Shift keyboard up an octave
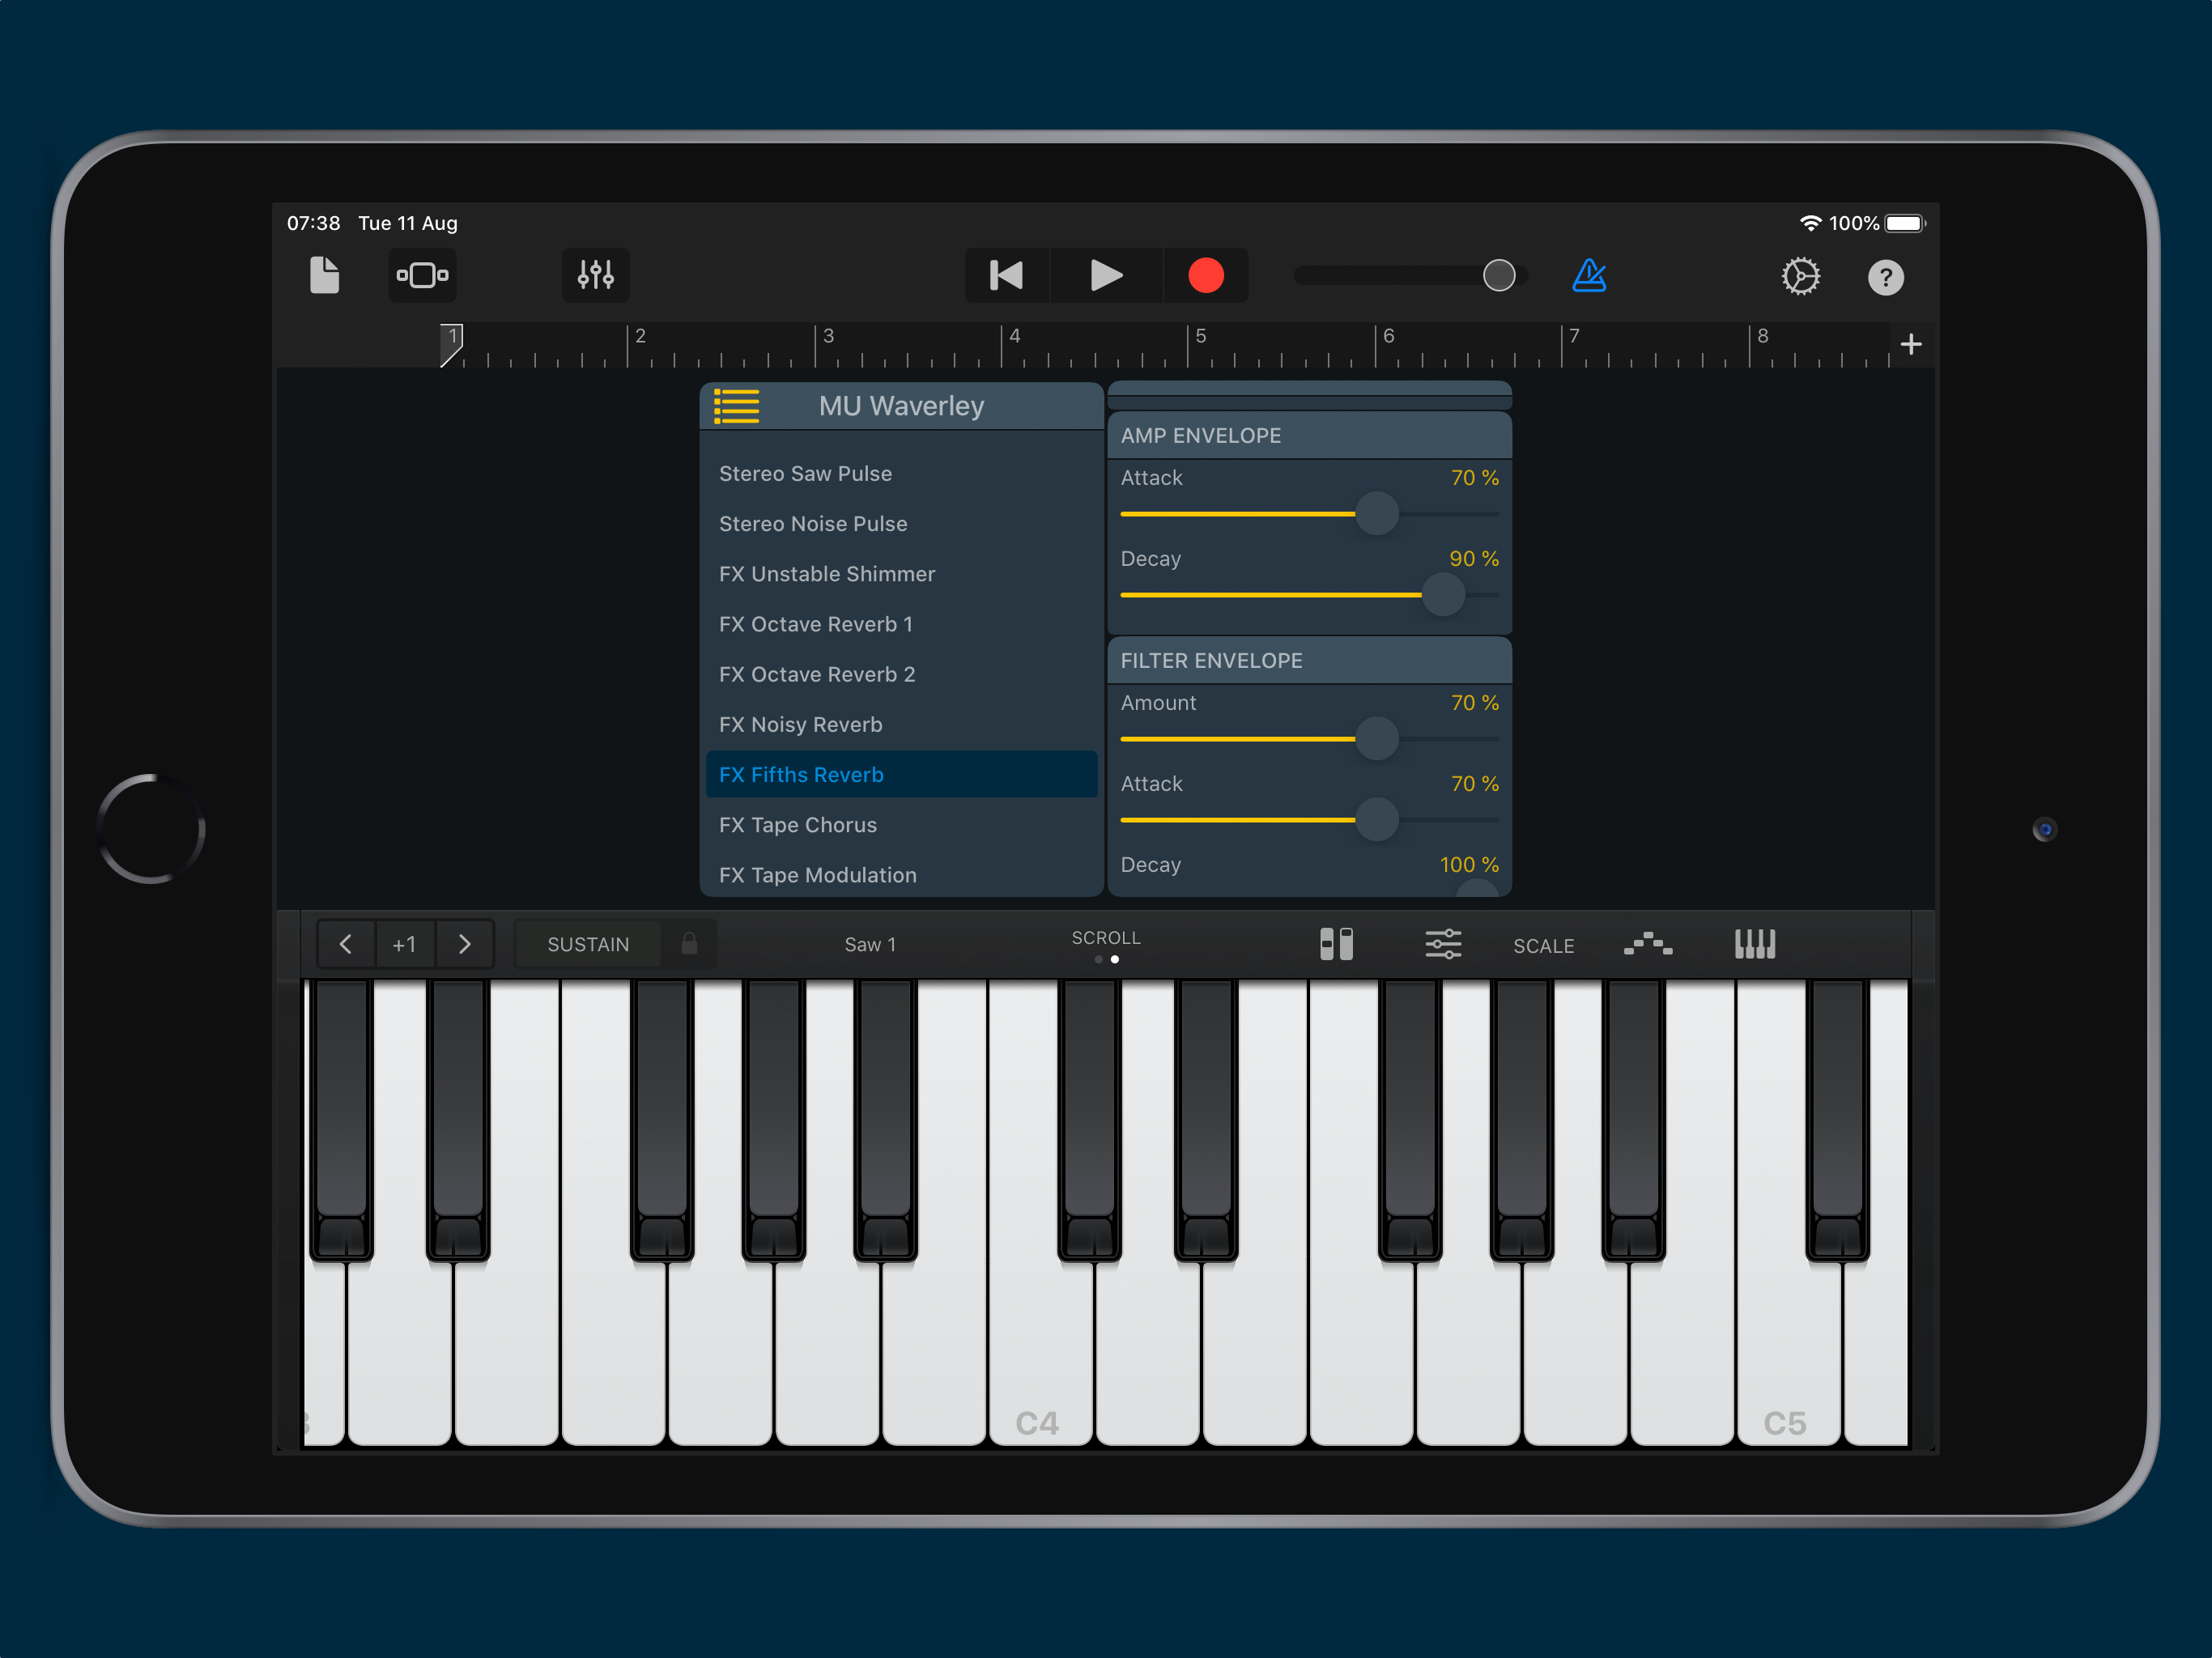2212x1658 pixels. (464, 944)
